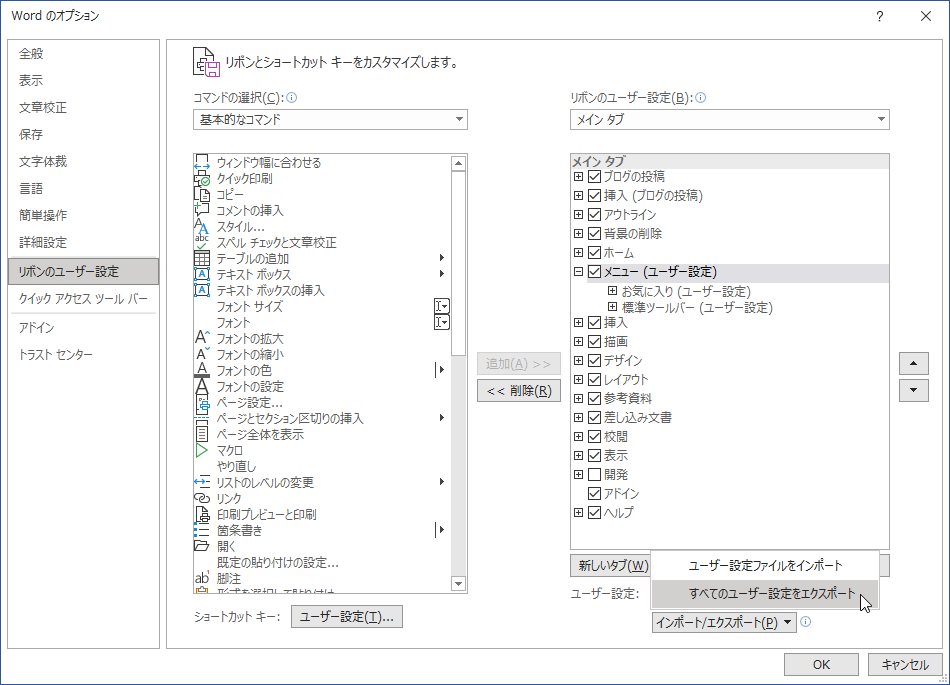This screenshot has height=685, width=950.
Task: Expand the 標準ツールバー (ユーザー設定) group
Action: [613, 307]
